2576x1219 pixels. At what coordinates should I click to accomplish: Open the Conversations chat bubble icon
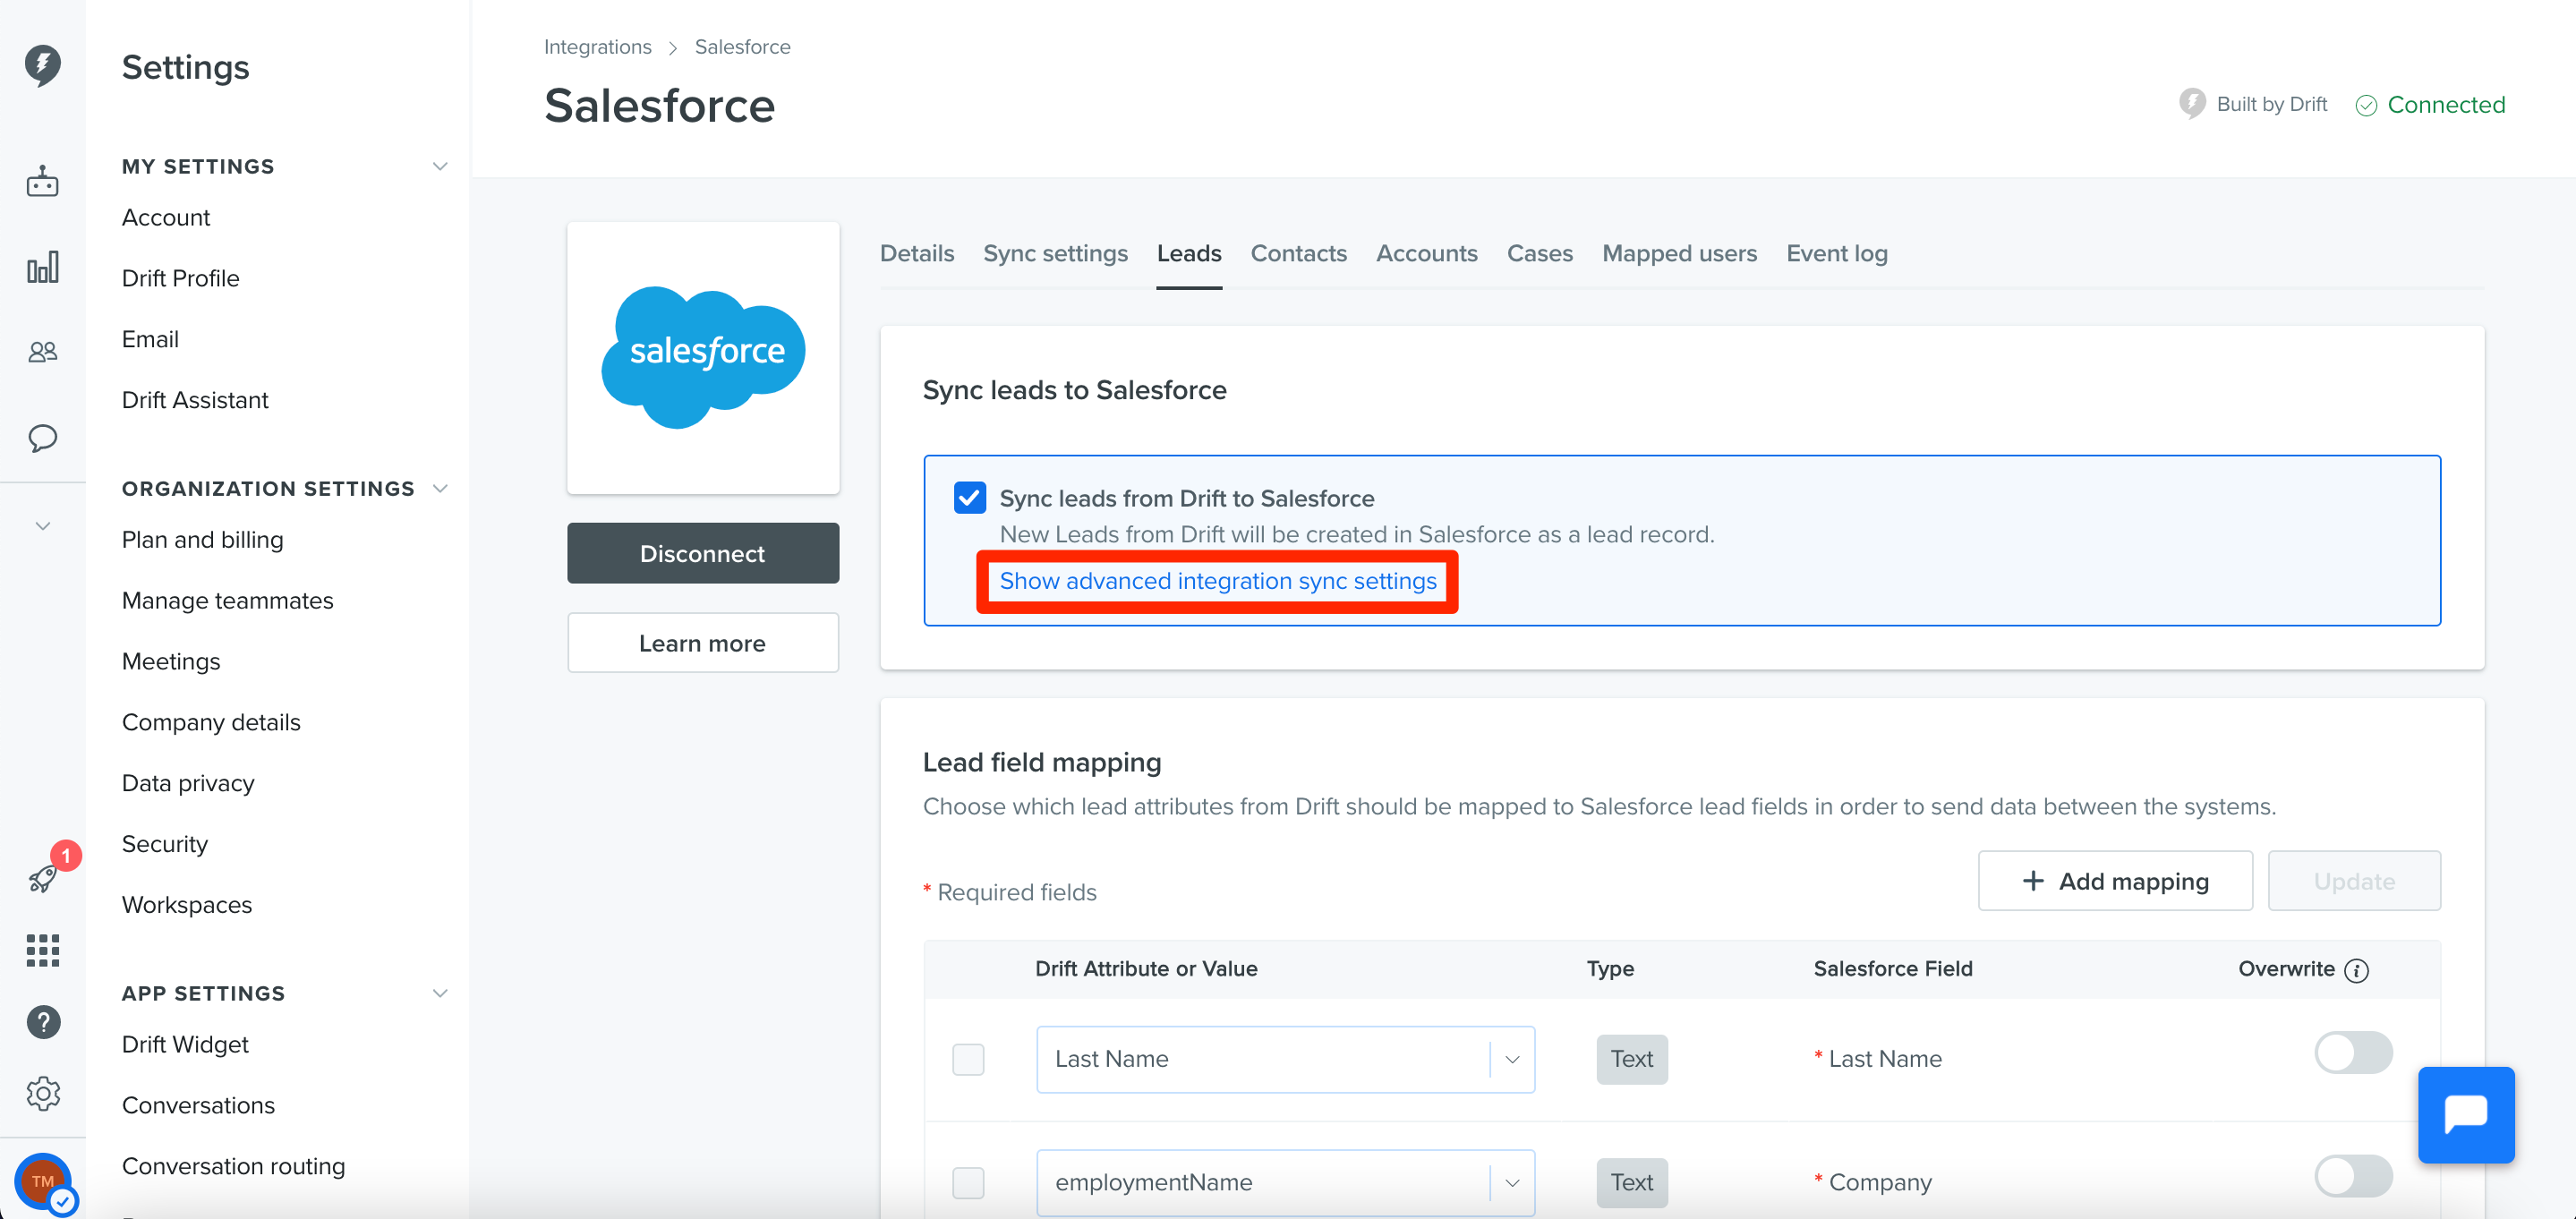42,438
